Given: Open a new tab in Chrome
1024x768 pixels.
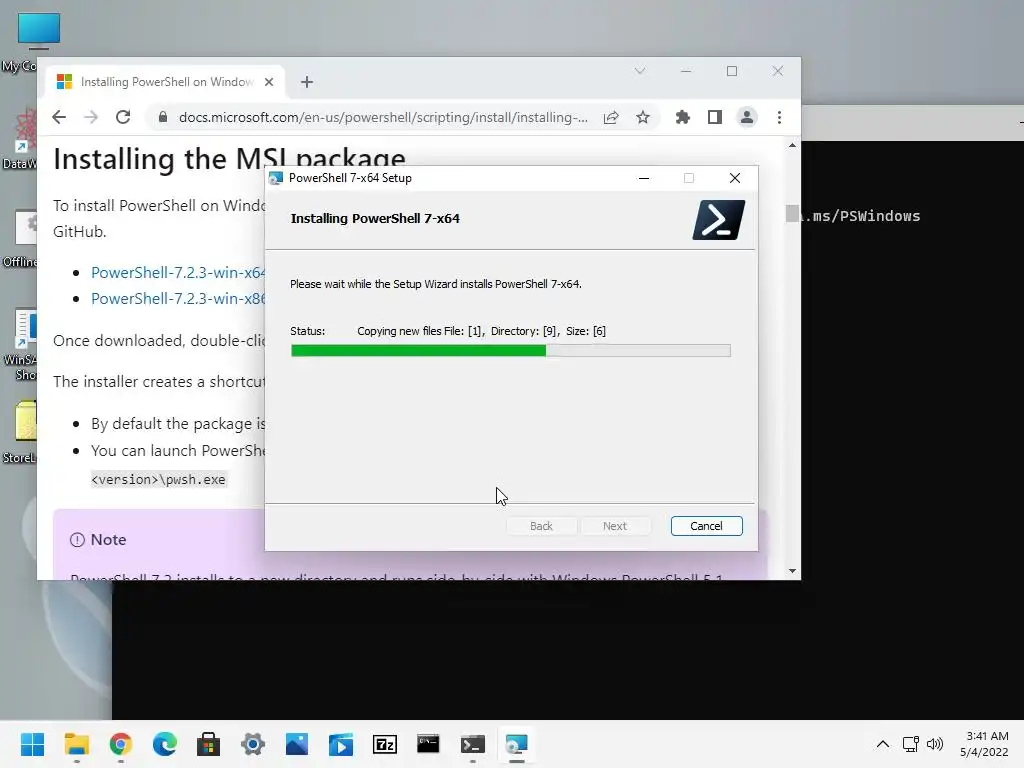Looking at the screenshot, I should (307, 82).
